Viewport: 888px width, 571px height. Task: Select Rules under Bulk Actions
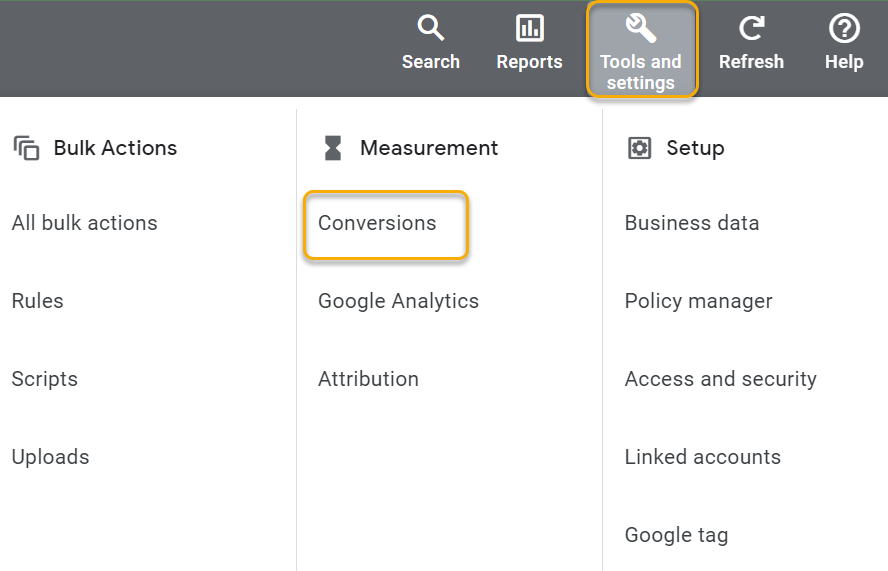point(38,301)
